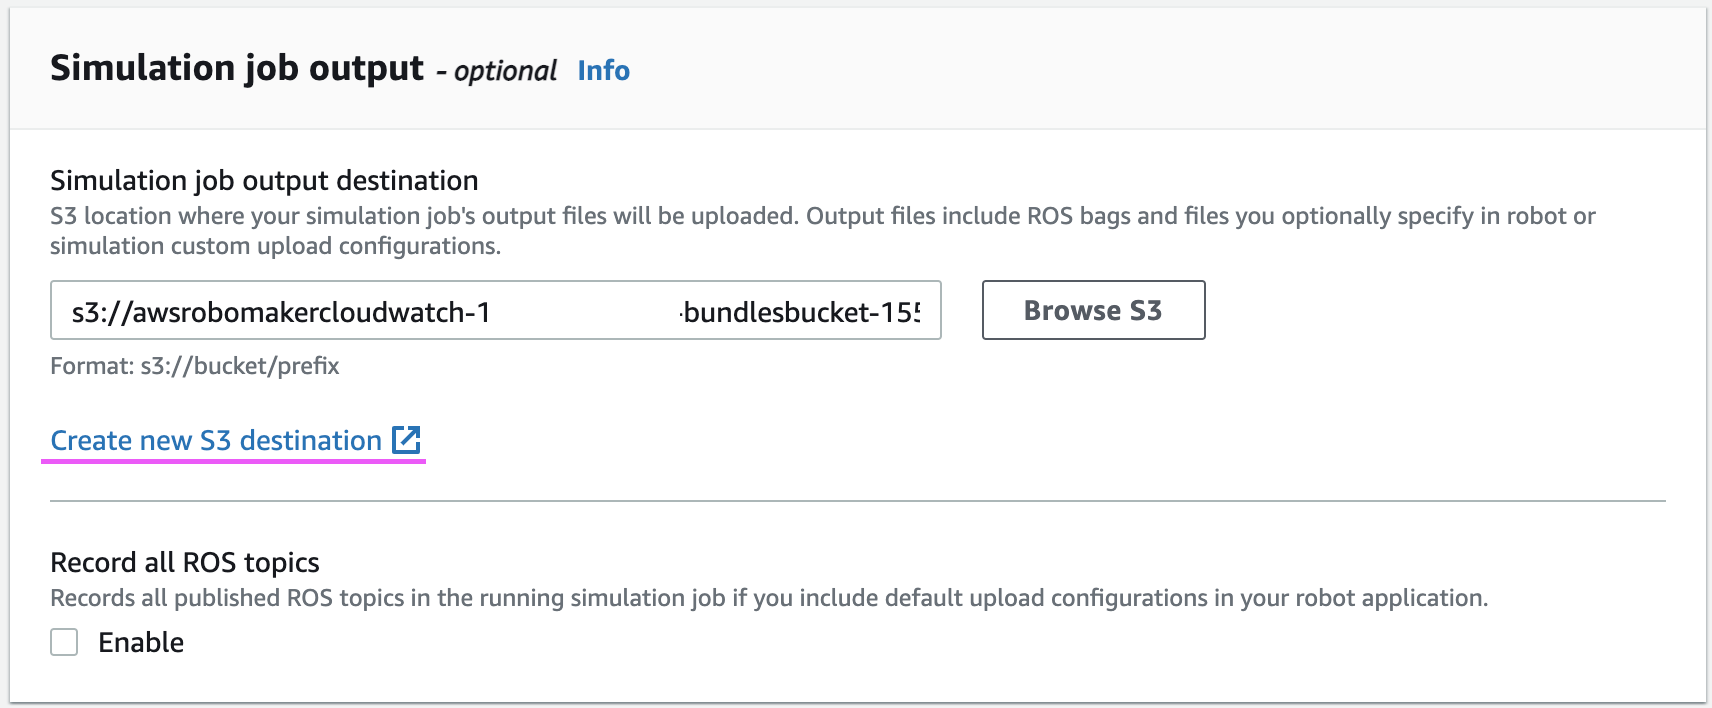Open the Info link for Simulation job output
The width and height of the screenshot is (1712, 708).
[602, 69]
